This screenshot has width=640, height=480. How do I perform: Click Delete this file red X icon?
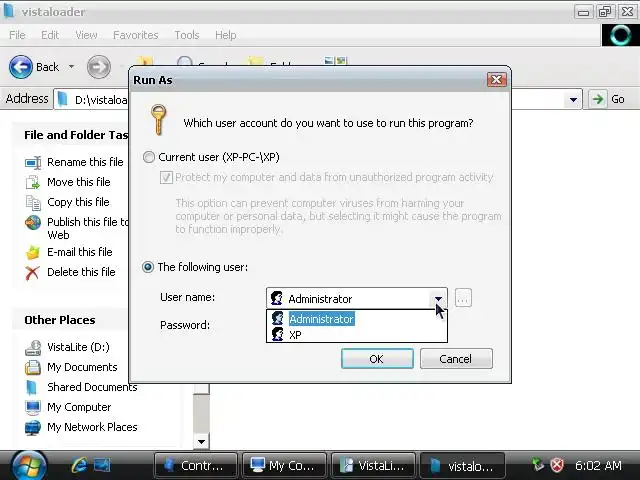click(32, 273)
